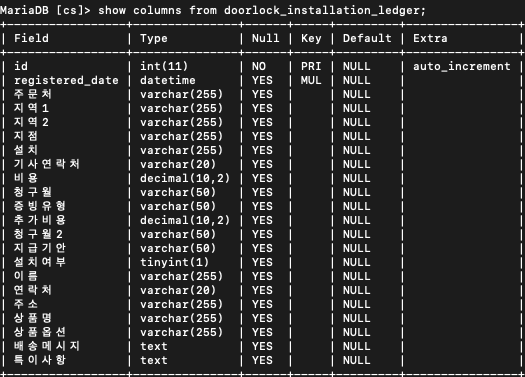Click the 특이사항 field name
The height and width of the screenshot is (377, 525).
pyautogui.click(x=40, y=360)
